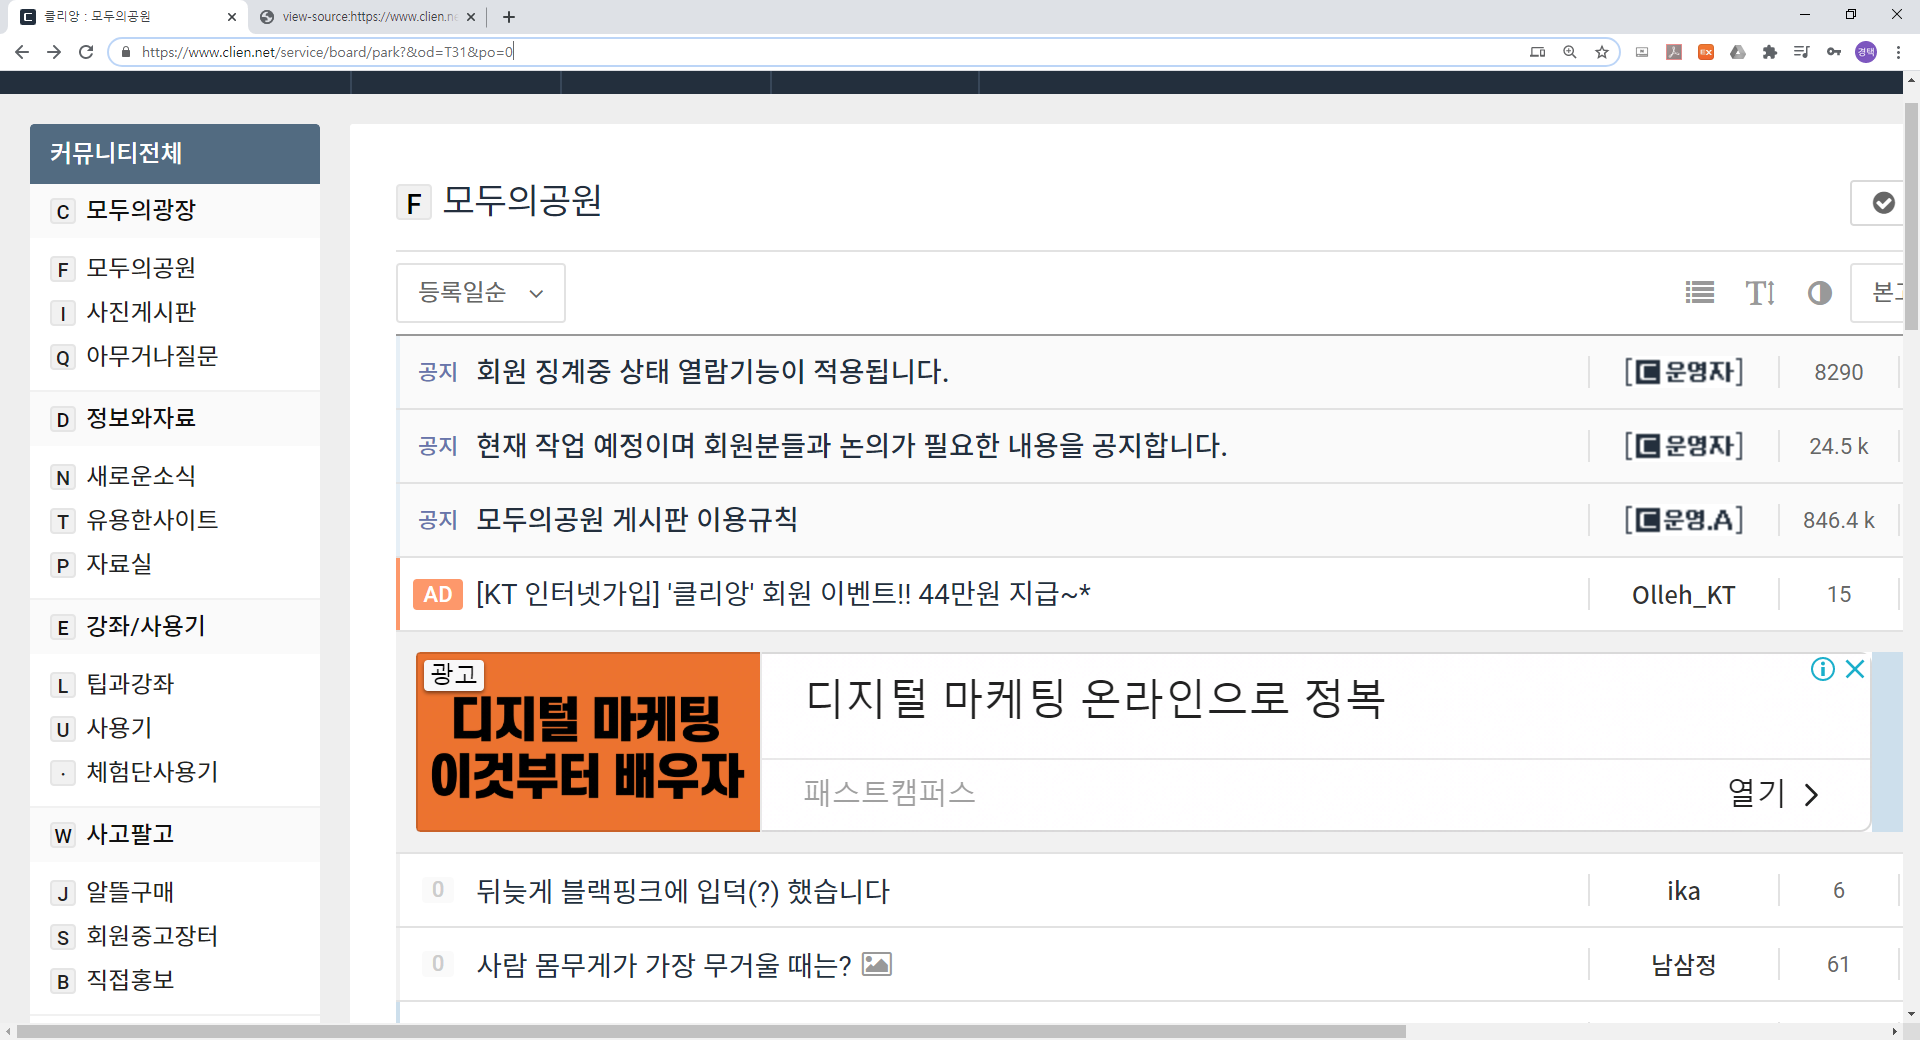Viewport: 1920px width, 1040px height.
Task: Send this page to your devices
Action: (1538, 52)
